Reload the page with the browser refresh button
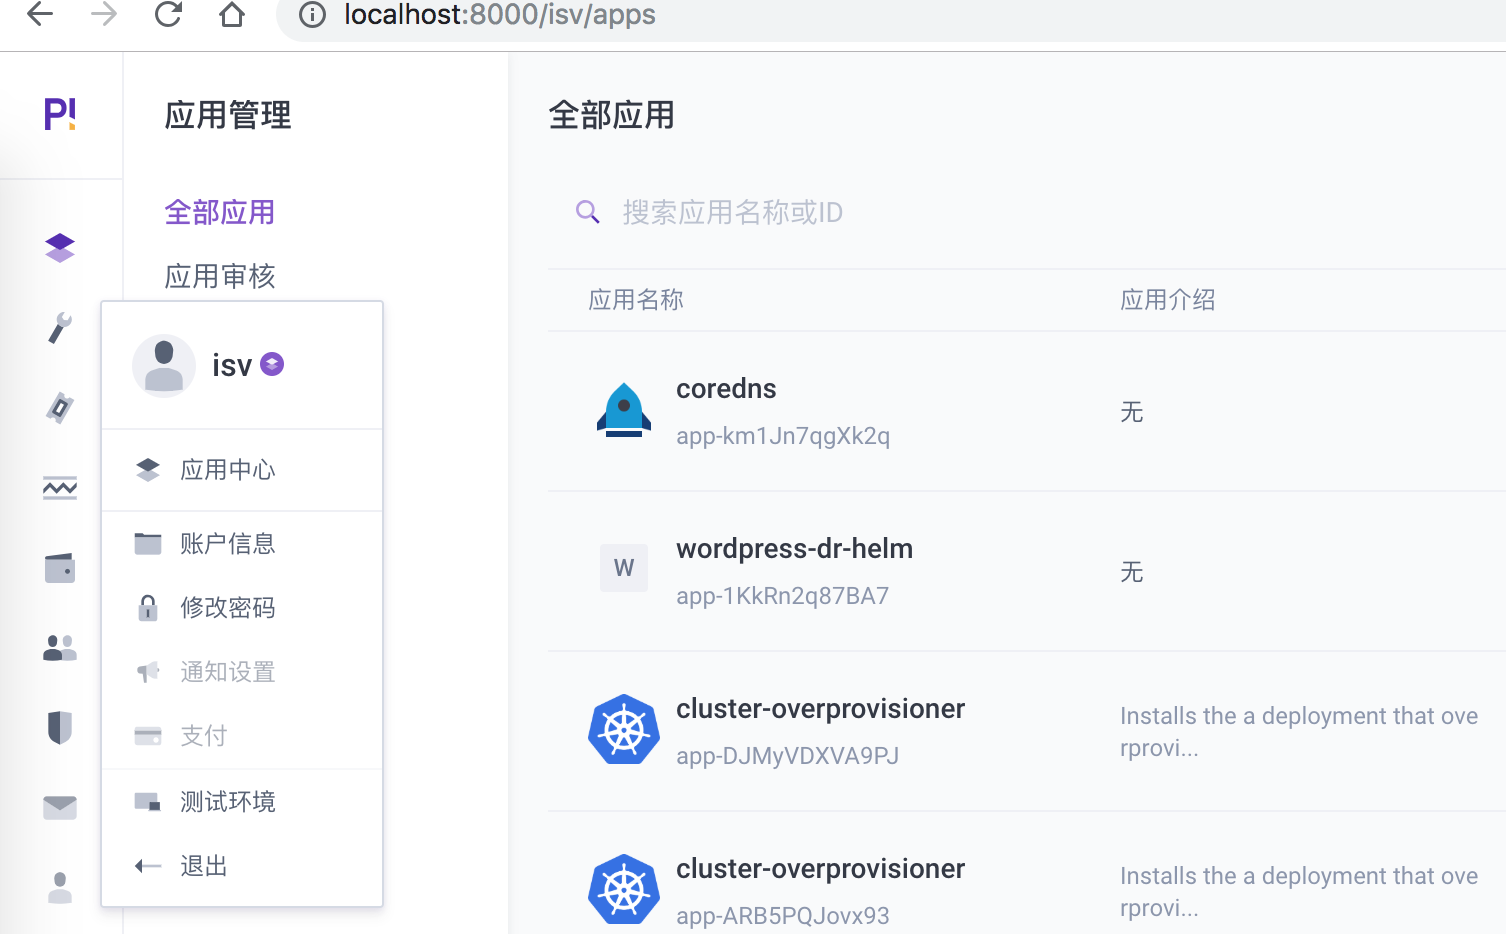The width and height of the screenshot is (1506, 934). (x=167, y=15)
